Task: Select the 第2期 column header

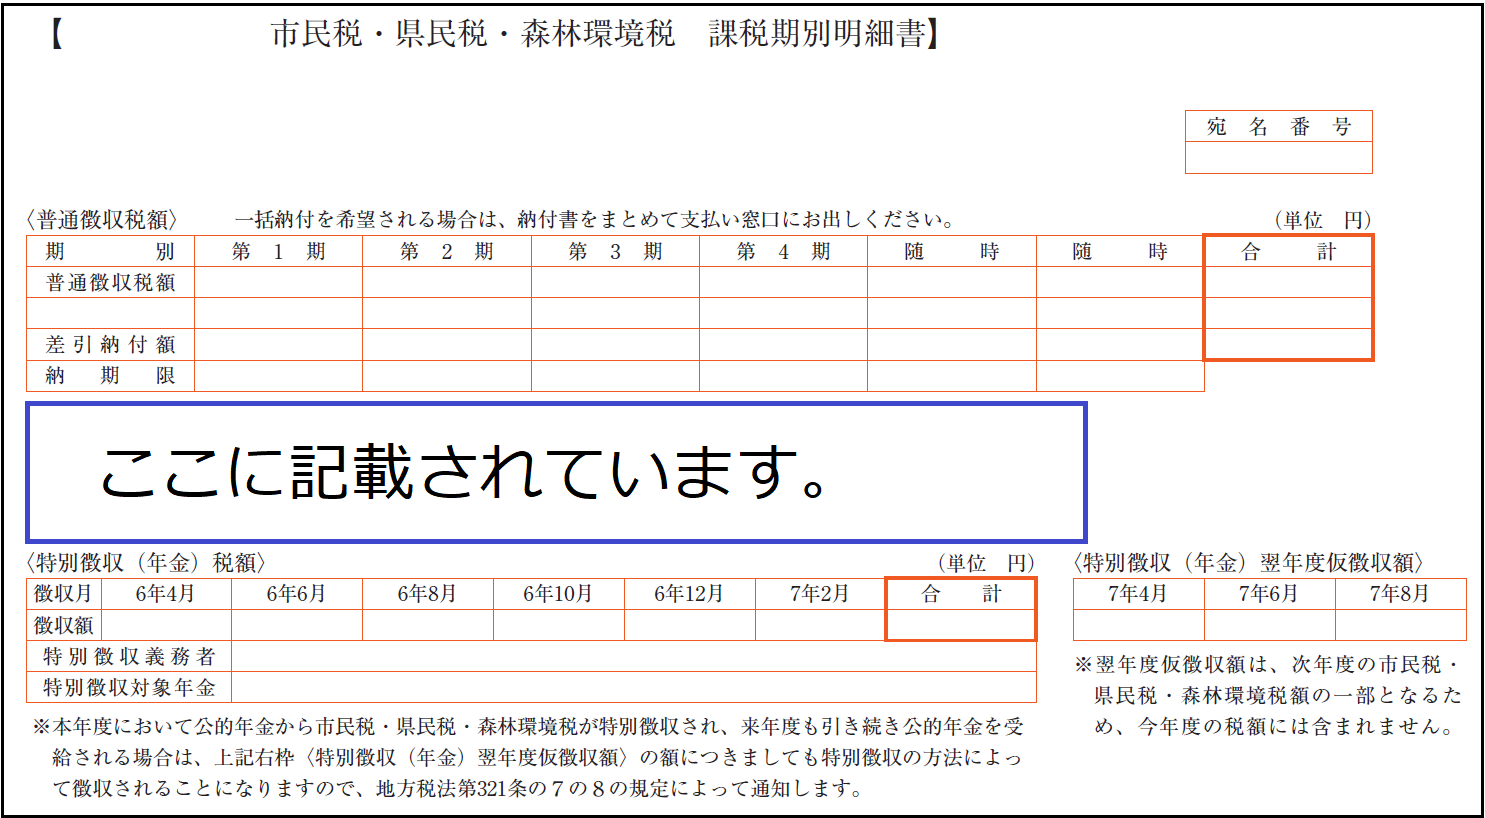Action: coord(444,252)
